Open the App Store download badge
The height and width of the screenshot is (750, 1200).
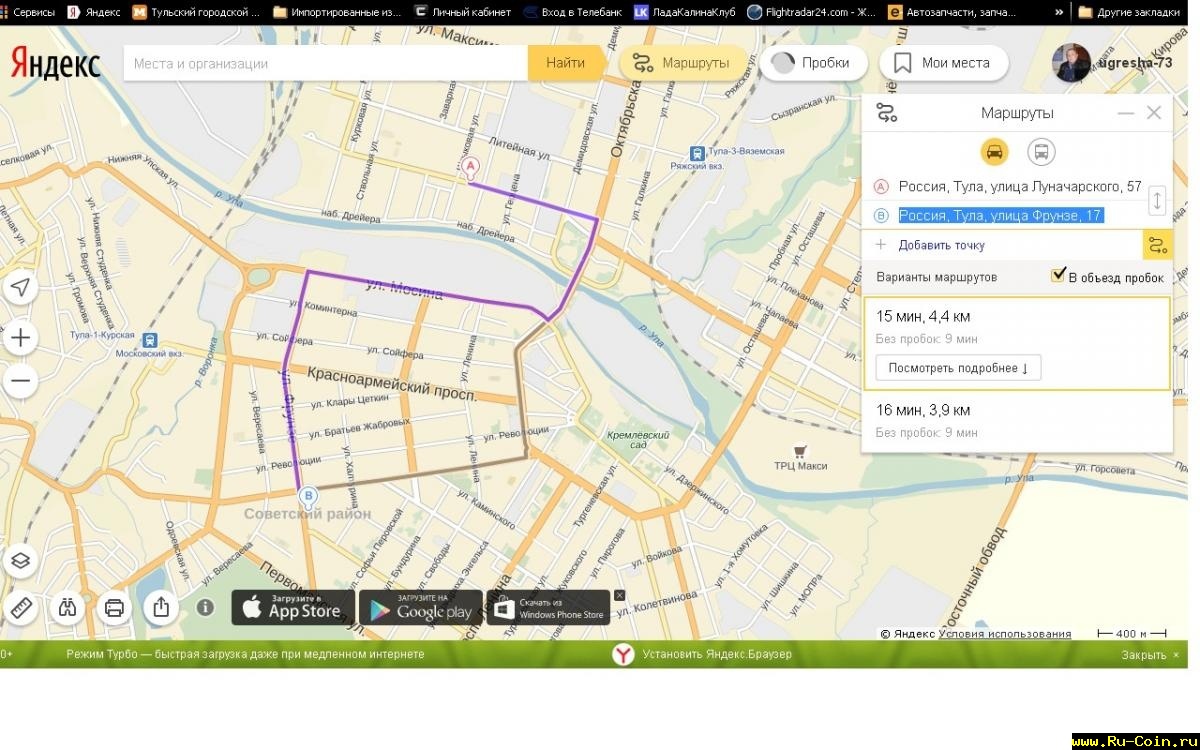point(293,607)
